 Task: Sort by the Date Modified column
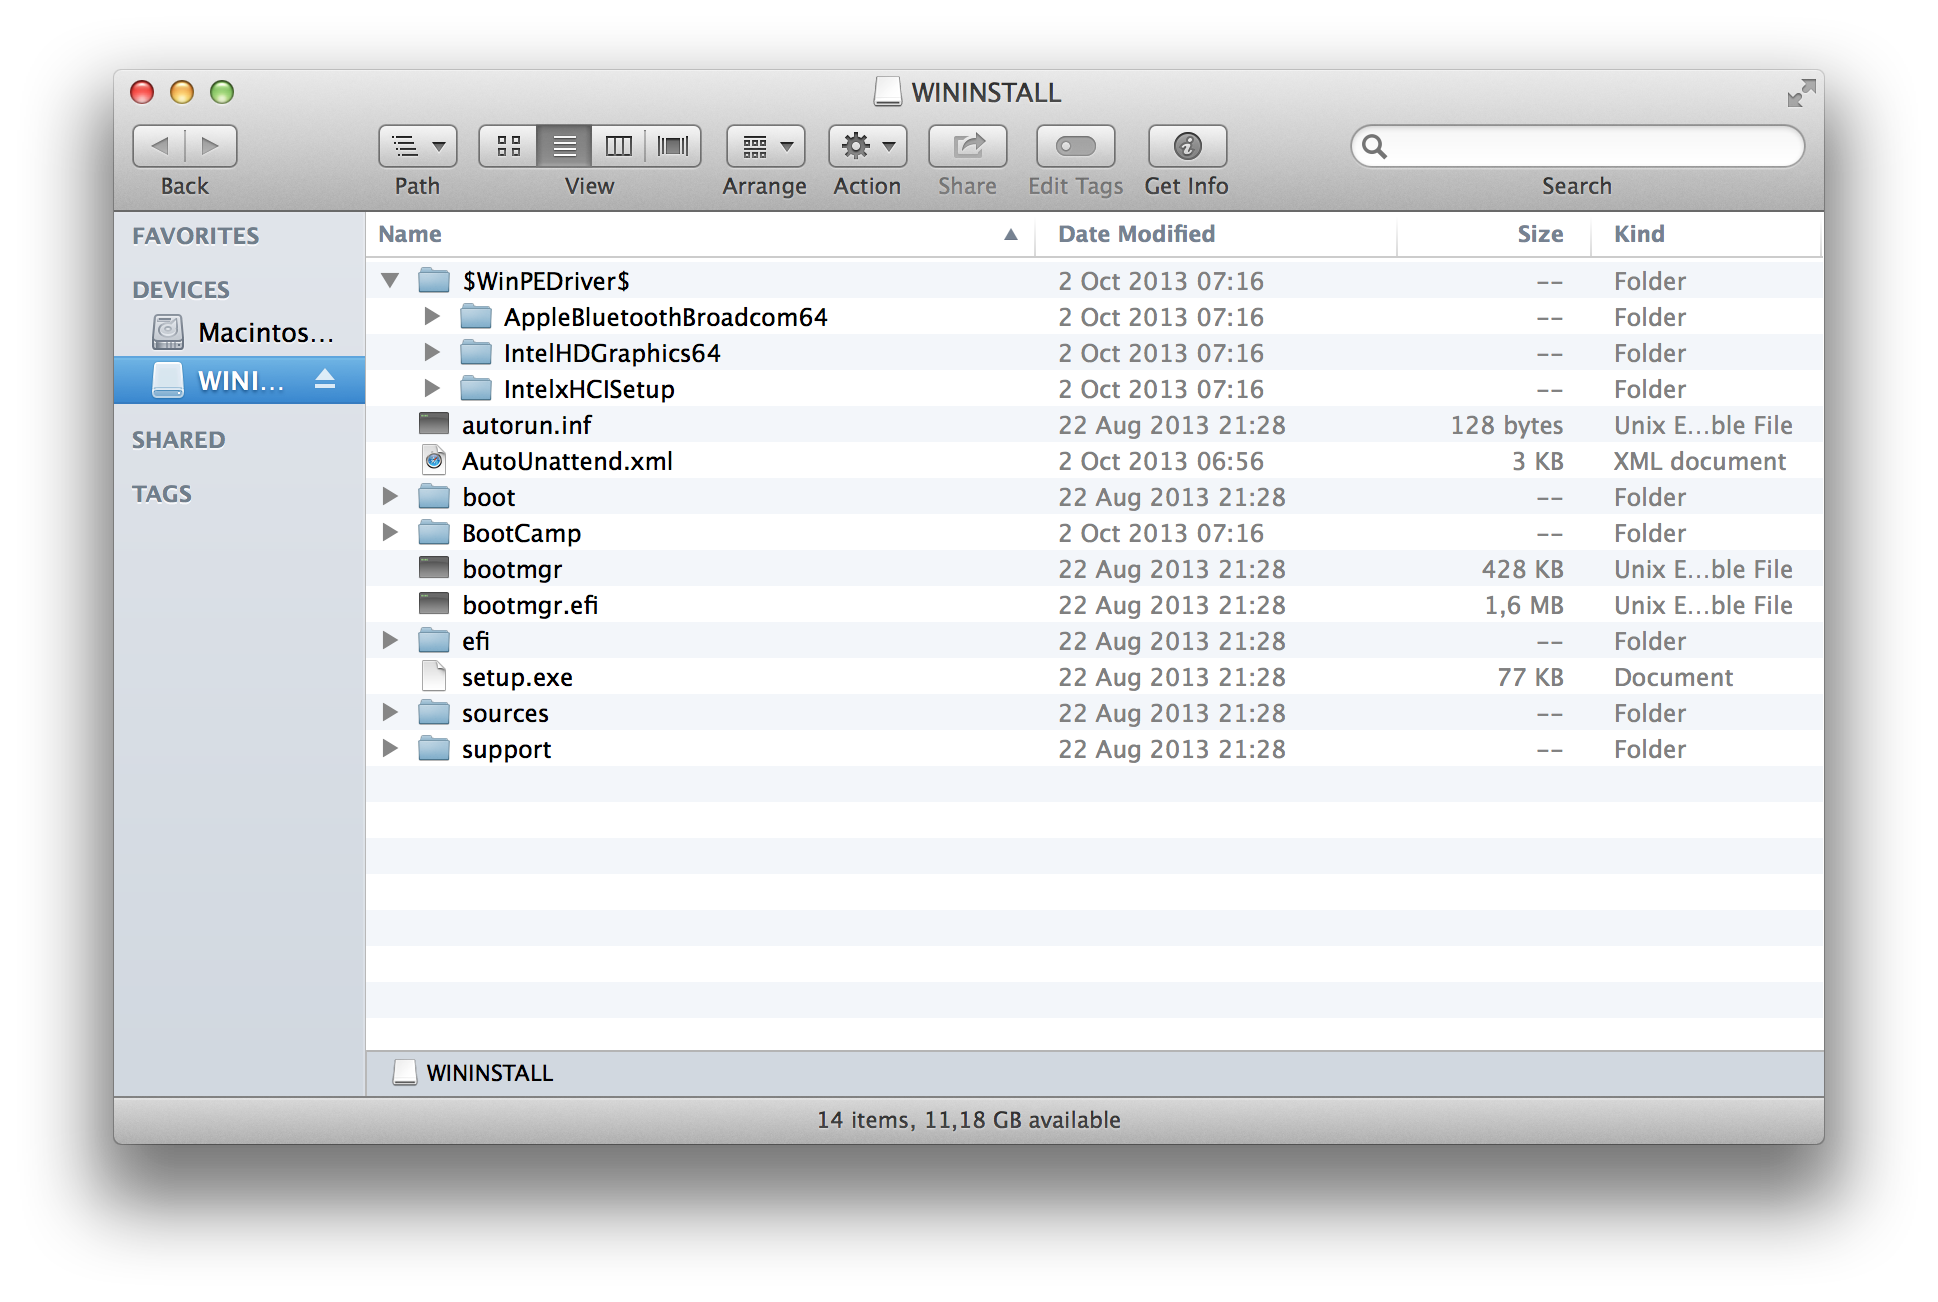click(x=1137, y=234)
